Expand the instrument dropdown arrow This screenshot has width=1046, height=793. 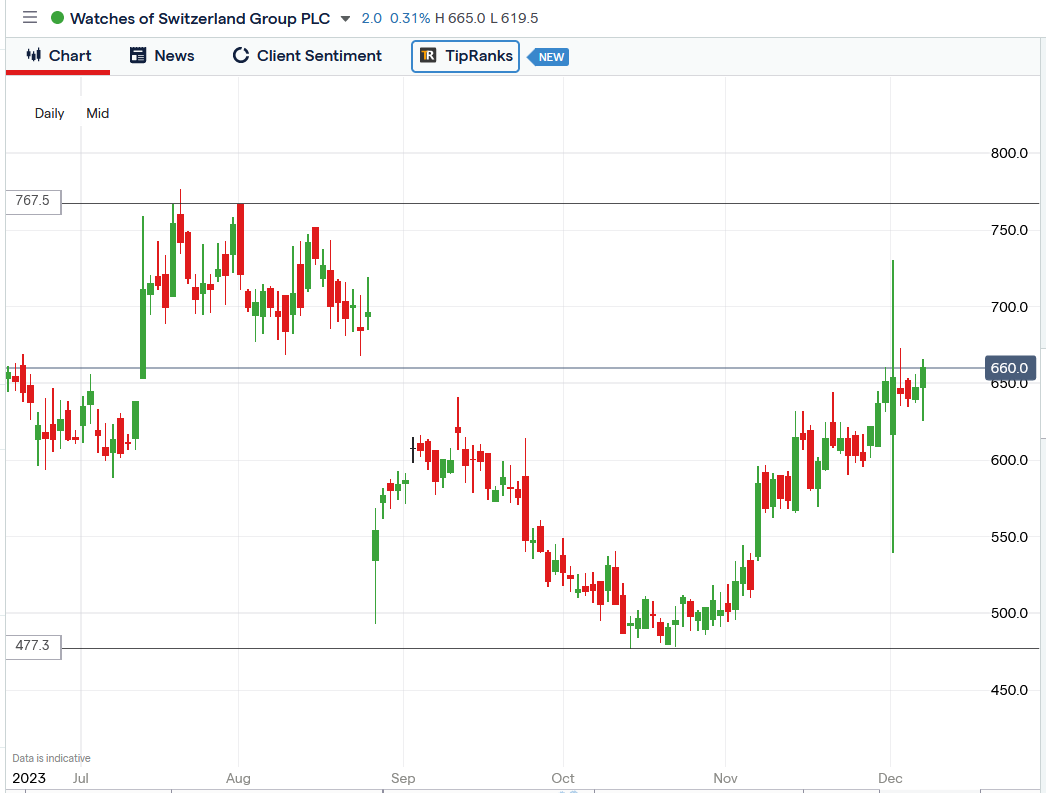click(x=345, y=19)
